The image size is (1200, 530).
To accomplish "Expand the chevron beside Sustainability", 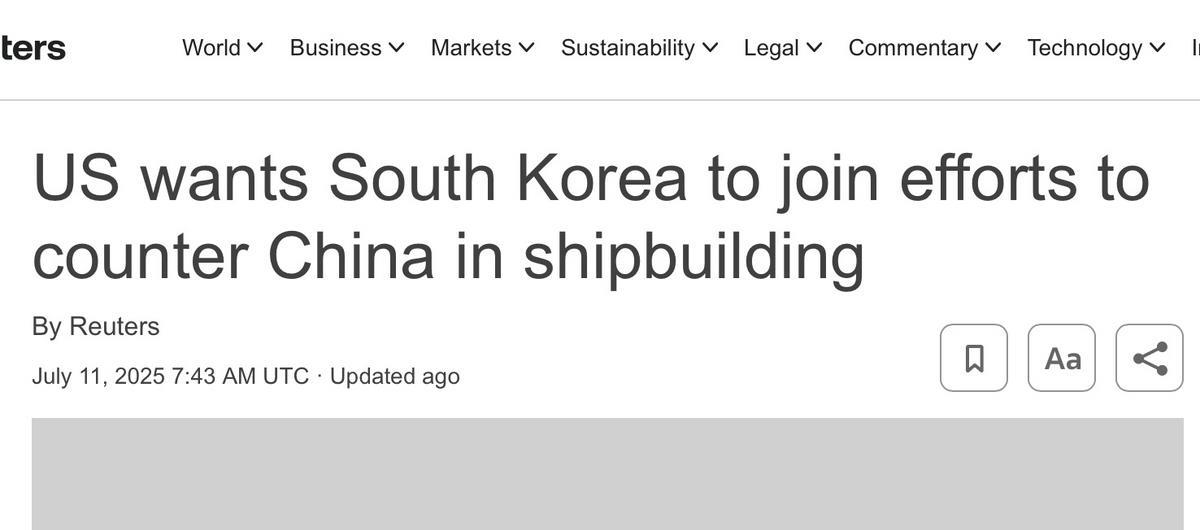I will (x=710, y=48).
